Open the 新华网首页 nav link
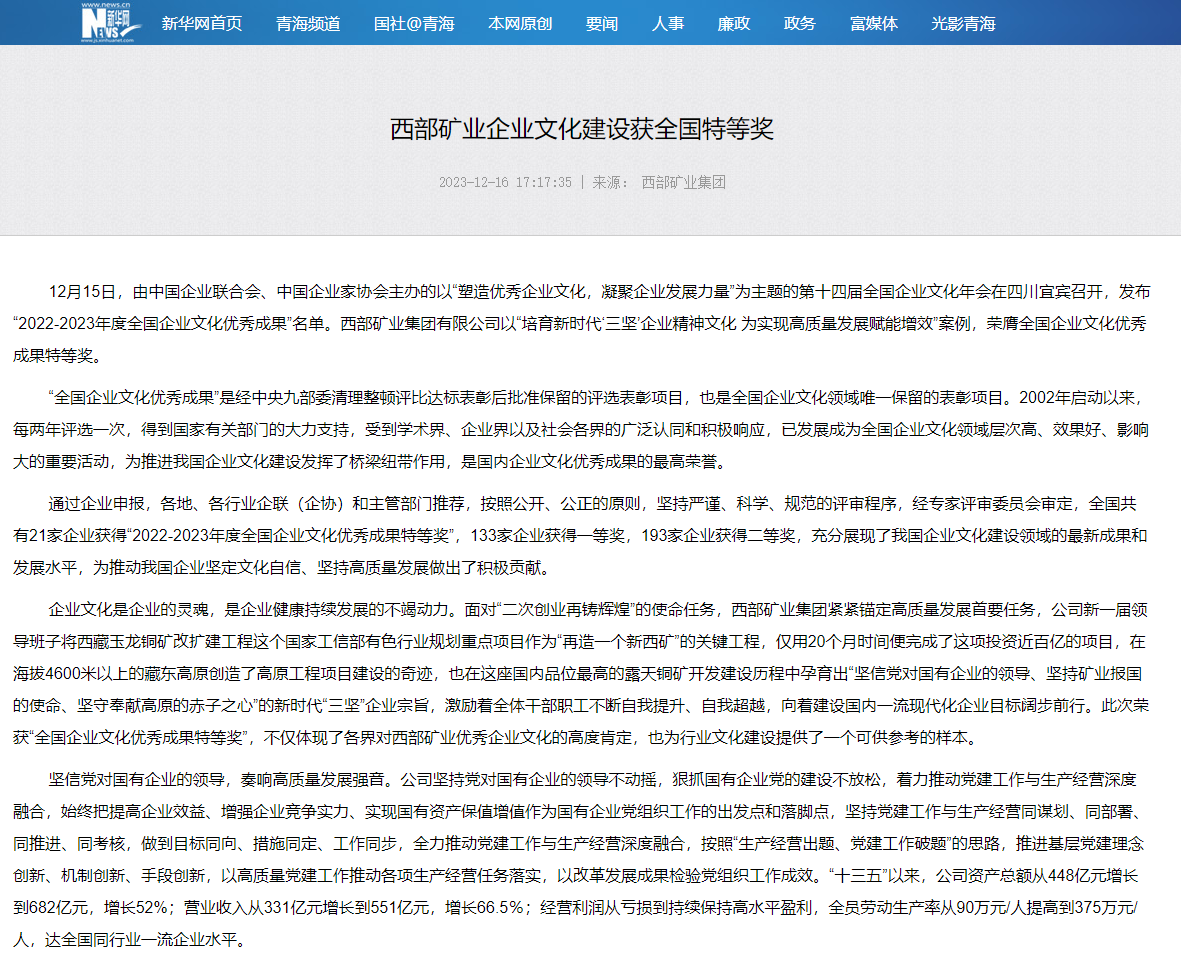Screen dimensions: 1181x956 coord(202,24)
